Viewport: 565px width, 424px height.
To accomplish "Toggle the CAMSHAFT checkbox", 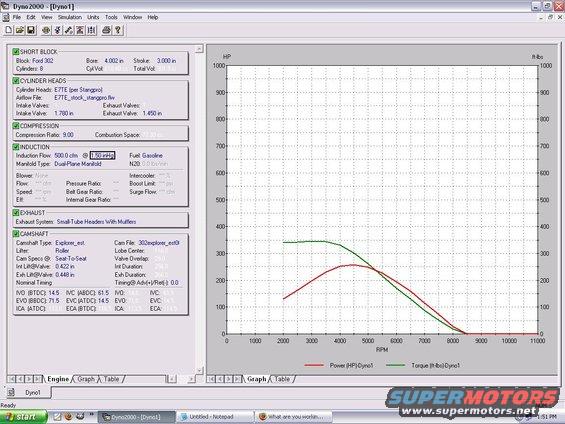I will pos(15,234).
